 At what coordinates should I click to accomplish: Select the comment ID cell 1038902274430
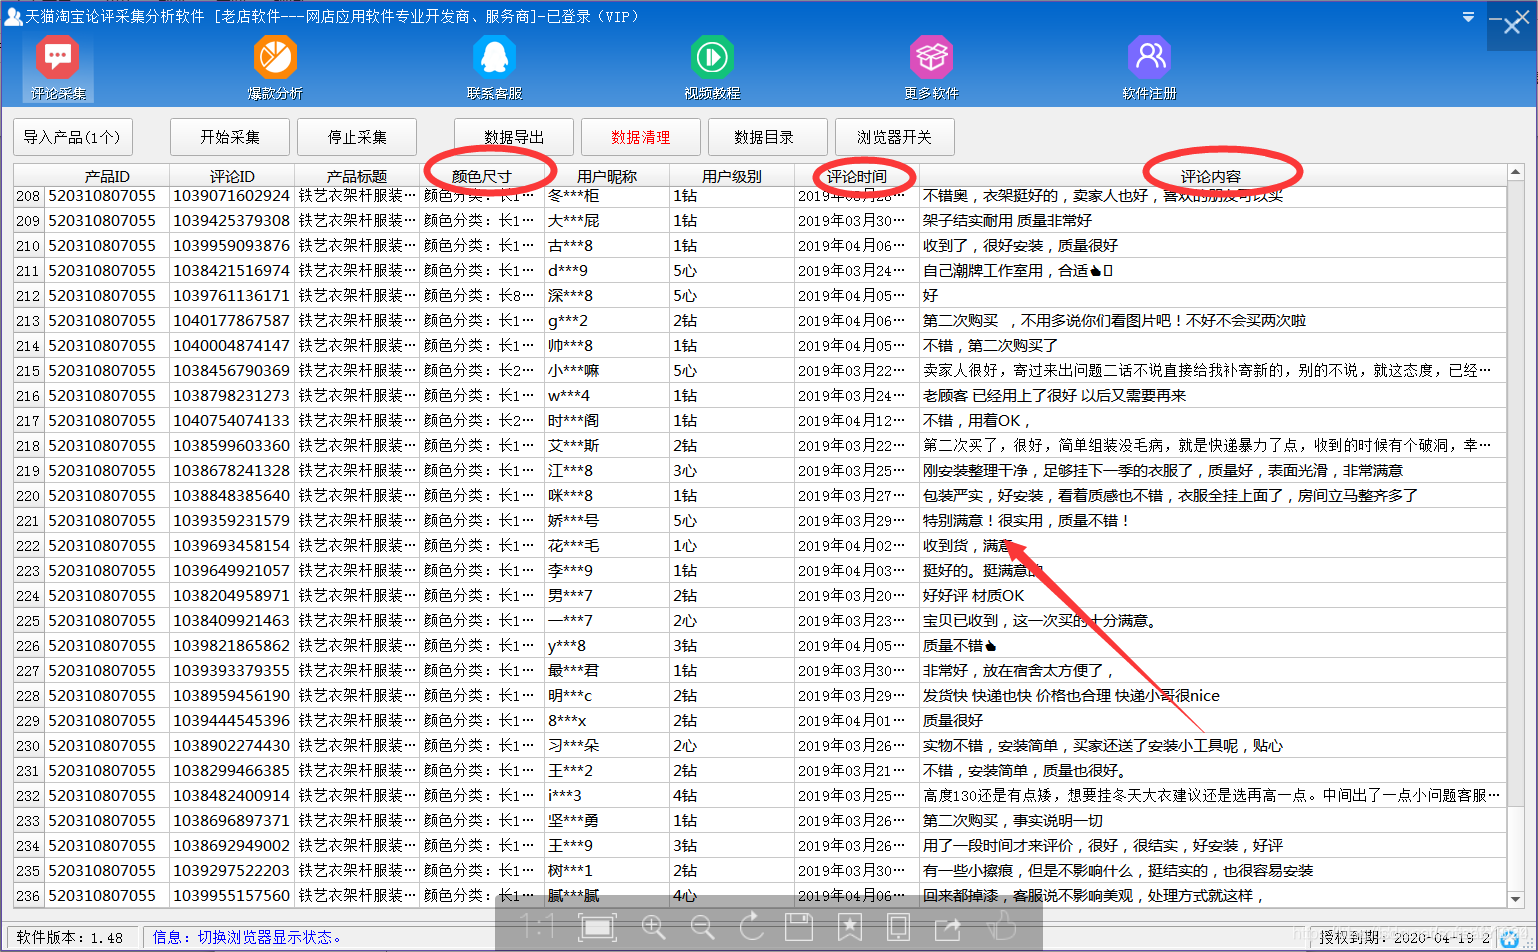tap(232, 746)
